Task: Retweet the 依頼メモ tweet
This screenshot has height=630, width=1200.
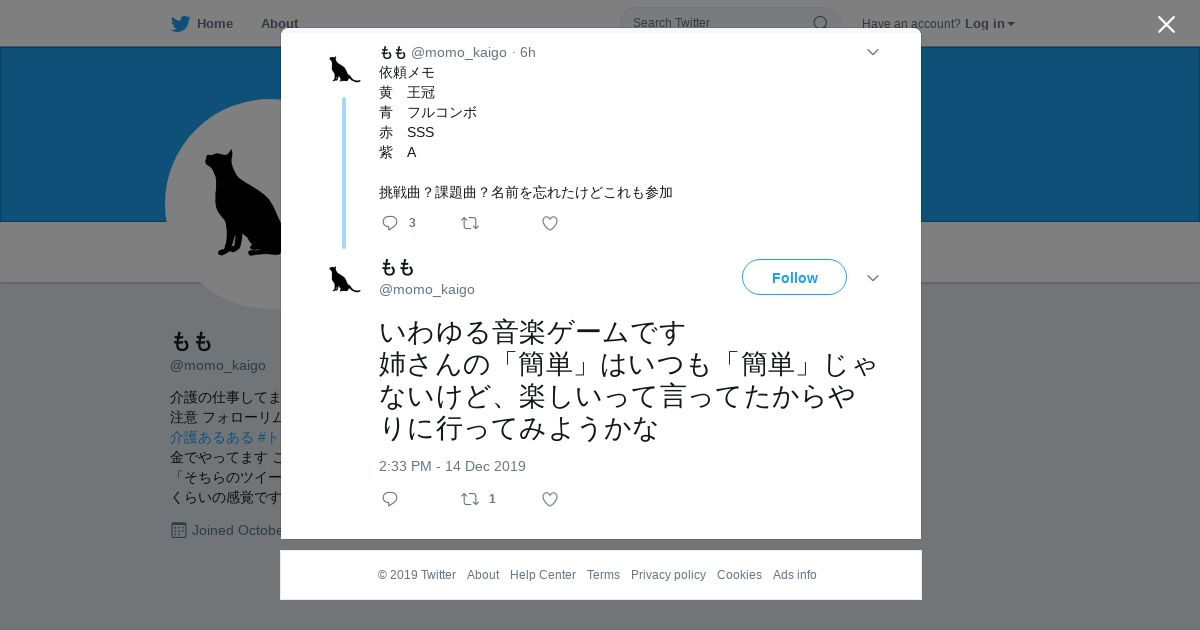Action: [470, 223]
